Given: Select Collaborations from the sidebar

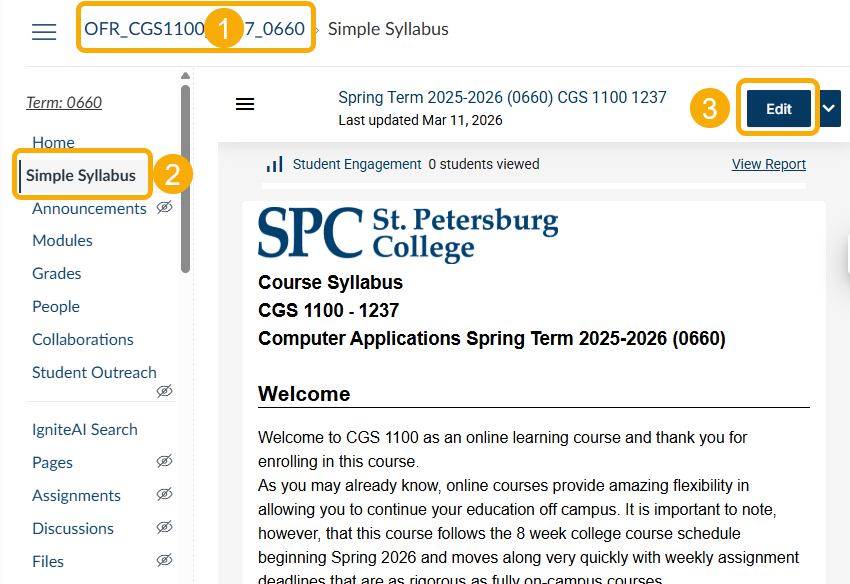Looking at the screenshot, I should (x=82, y=339).
